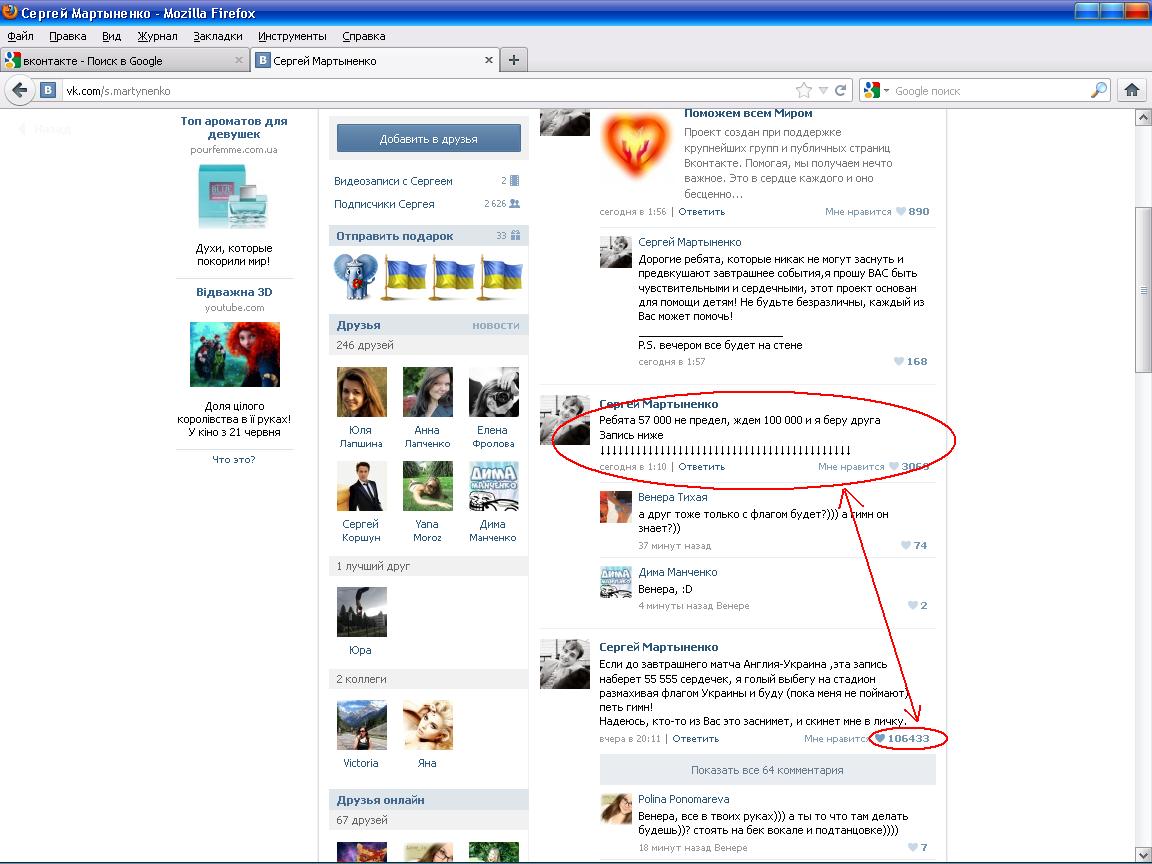Bookmark this page with the star icon

[x=804, y=90]
